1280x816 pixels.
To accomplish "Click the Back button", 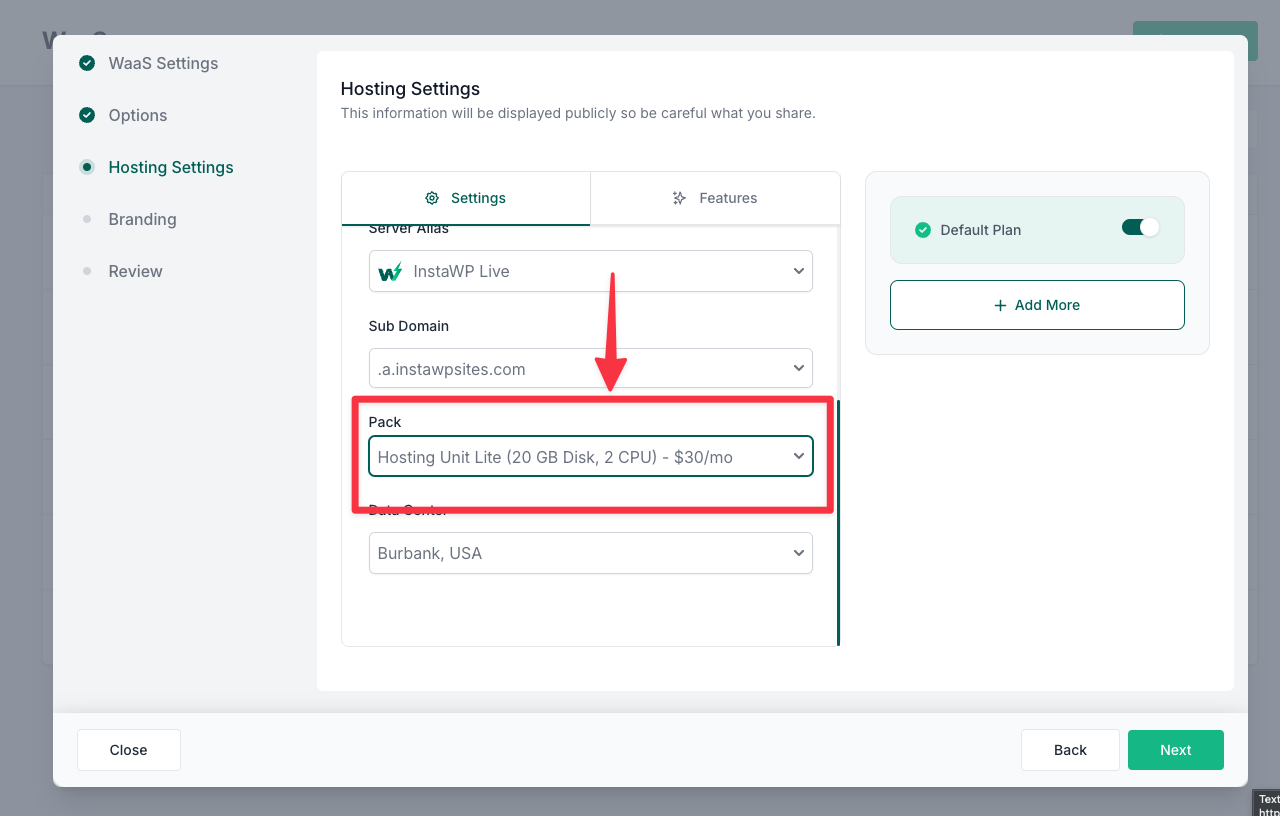I will click(x=1070, y=750).
